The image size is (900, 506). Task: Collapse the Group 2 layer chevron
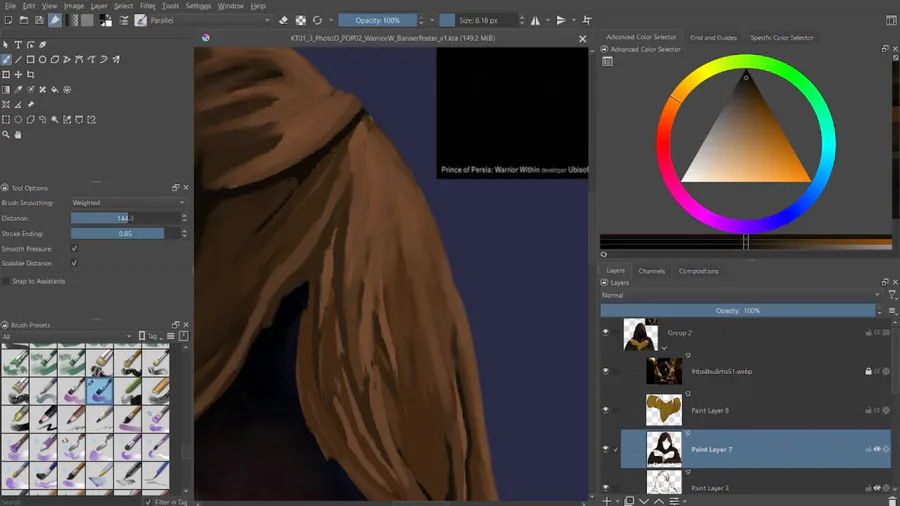click(x=664, y=348)
